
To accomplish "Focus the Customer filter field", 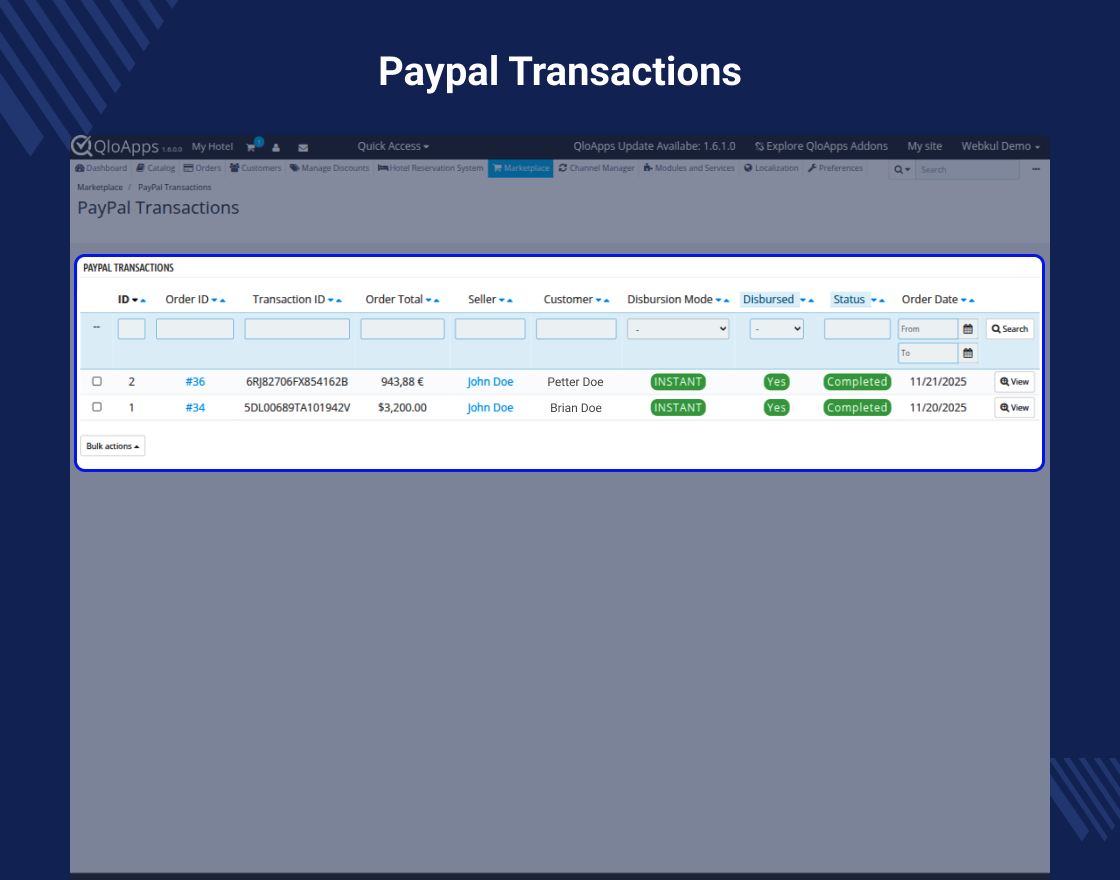I will (576, 329).
